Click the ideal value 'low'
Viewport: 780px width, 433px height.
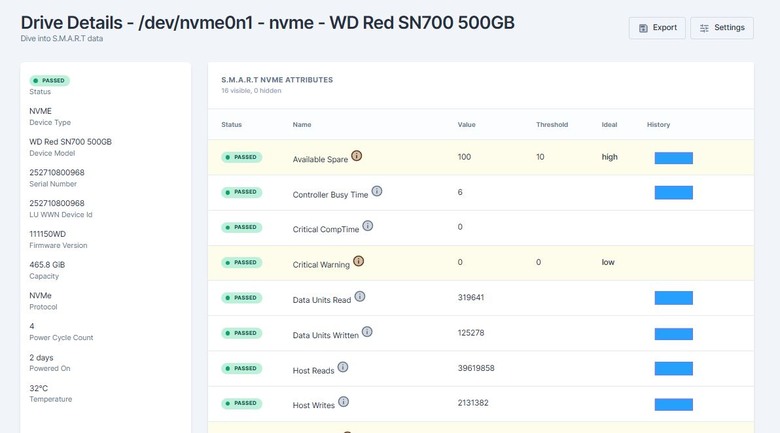pos(608,262)
